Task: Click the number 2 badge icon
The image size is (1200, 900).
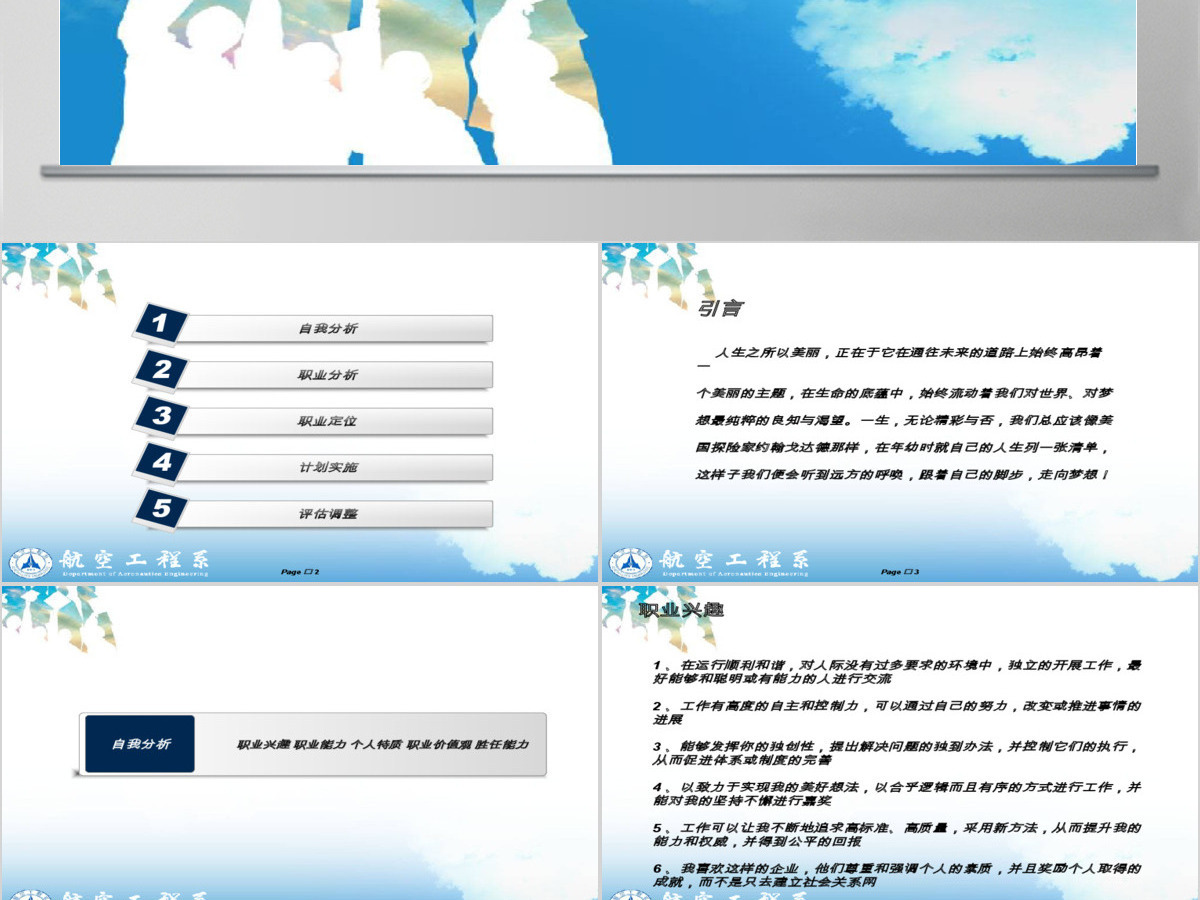Action: [x=162, y=369]
